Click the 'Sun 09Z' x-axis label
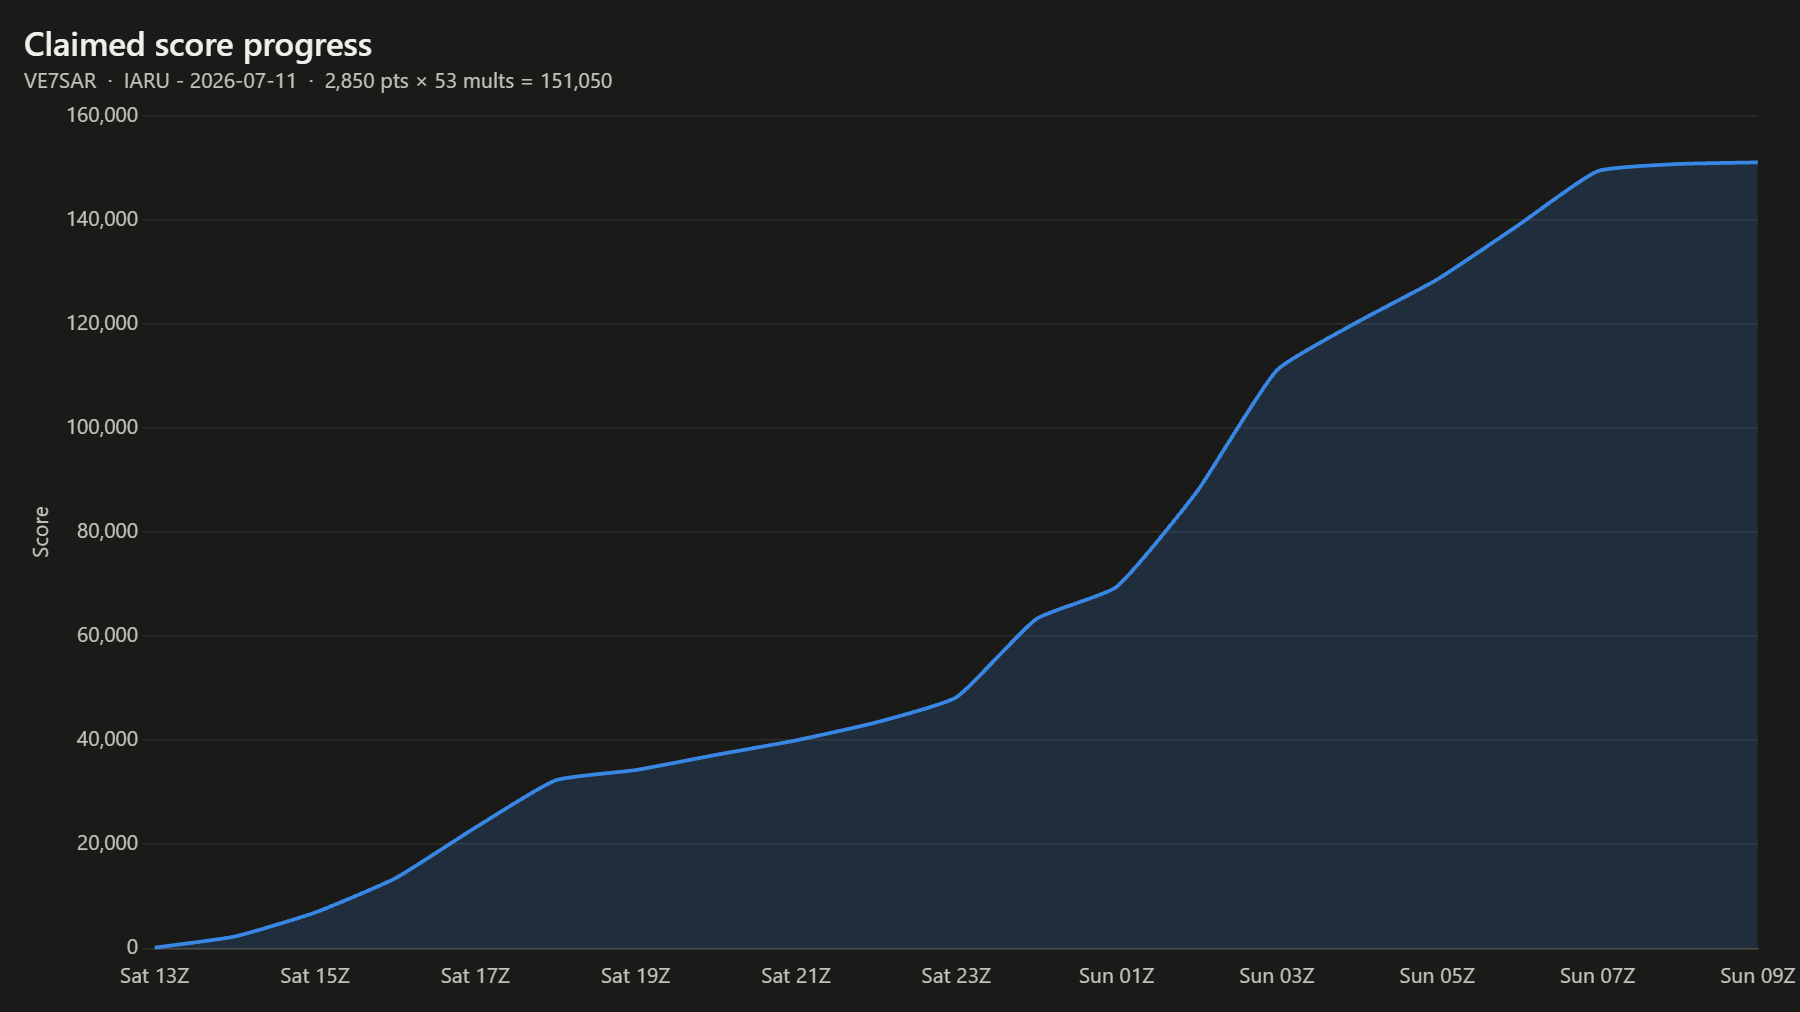 1757,976
